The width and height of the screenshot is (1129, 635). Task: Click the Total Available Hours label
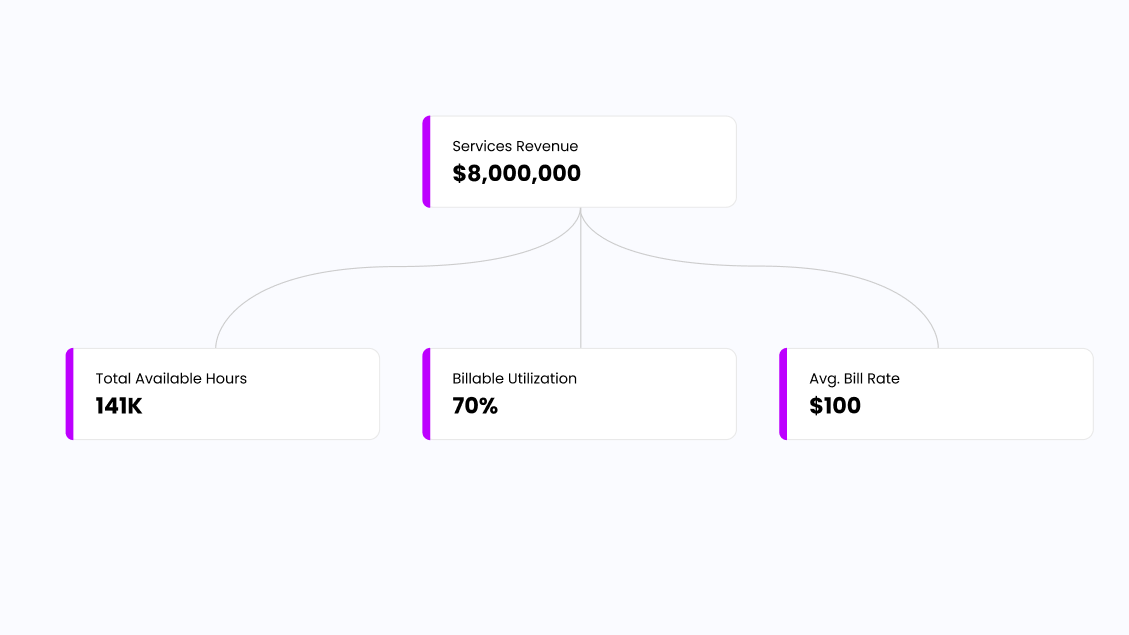[x=171, y=379]
